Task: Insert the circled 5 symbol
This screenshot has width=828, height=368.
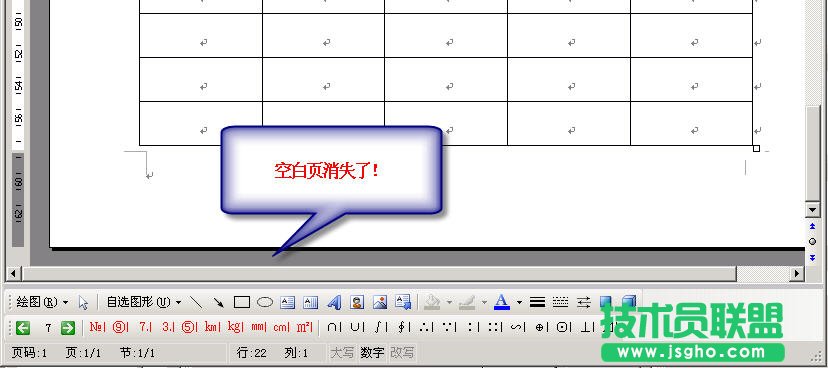Action: tap(189, 327)
